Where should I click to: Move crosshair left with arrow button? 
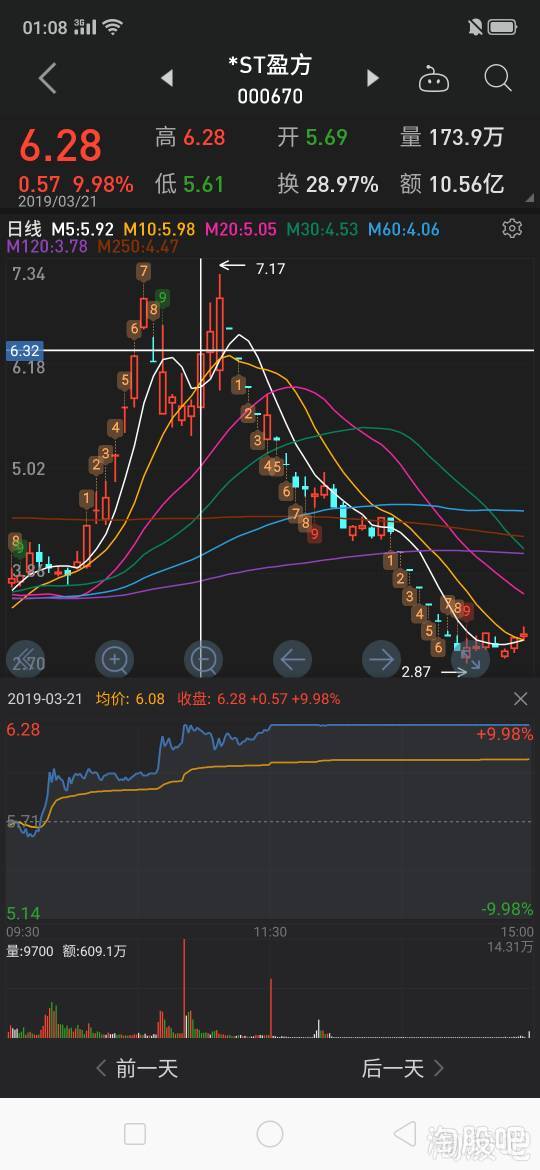point(292,660)
